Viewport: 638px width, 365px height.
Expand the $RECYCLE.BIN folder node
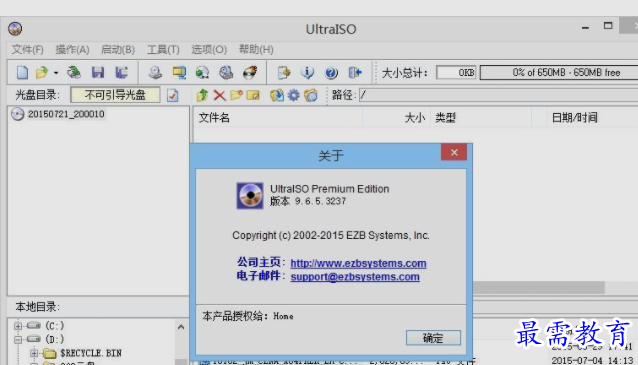(x=34, y=353)
